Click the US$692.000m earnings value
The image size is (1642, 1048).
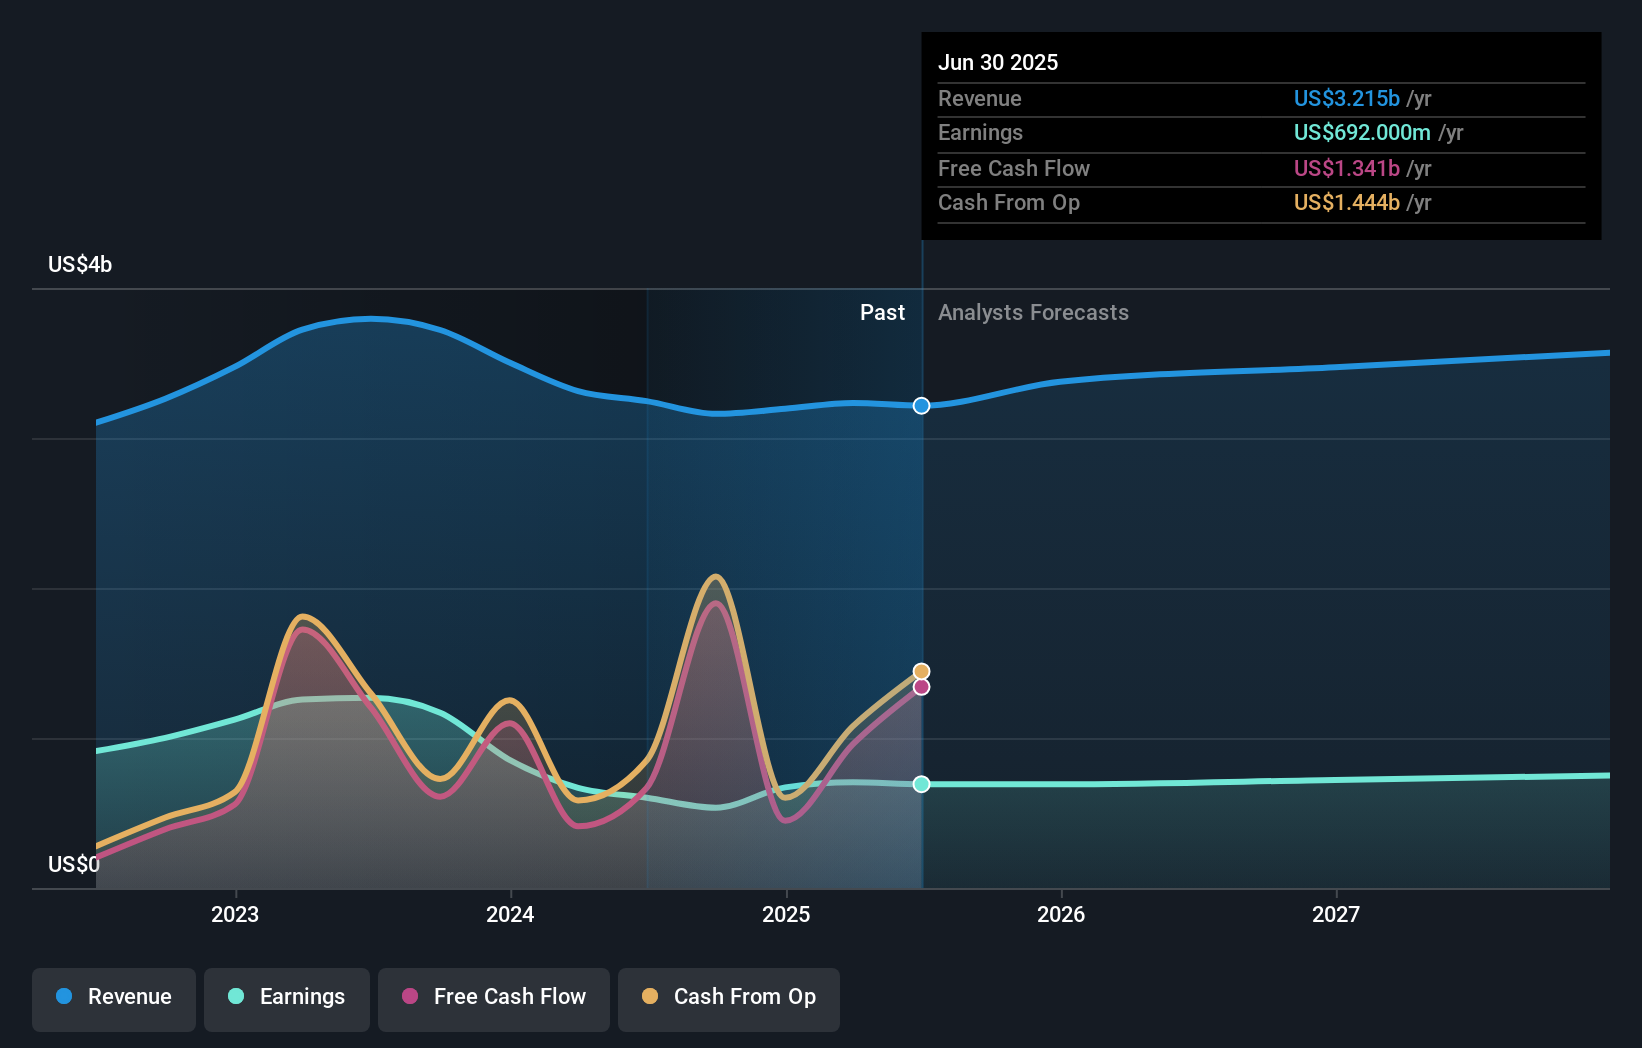pos(1362,132)
